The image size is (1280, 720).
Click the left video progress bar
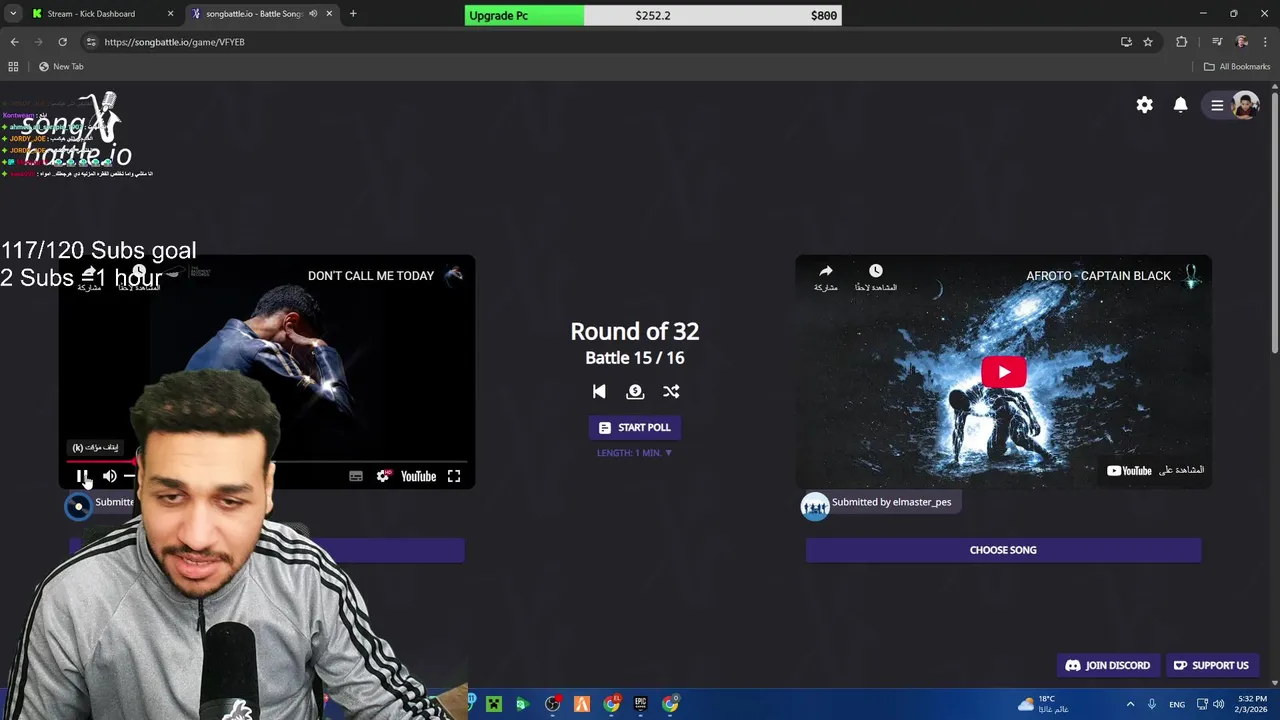pyautogui.click(x=266, y=462)
